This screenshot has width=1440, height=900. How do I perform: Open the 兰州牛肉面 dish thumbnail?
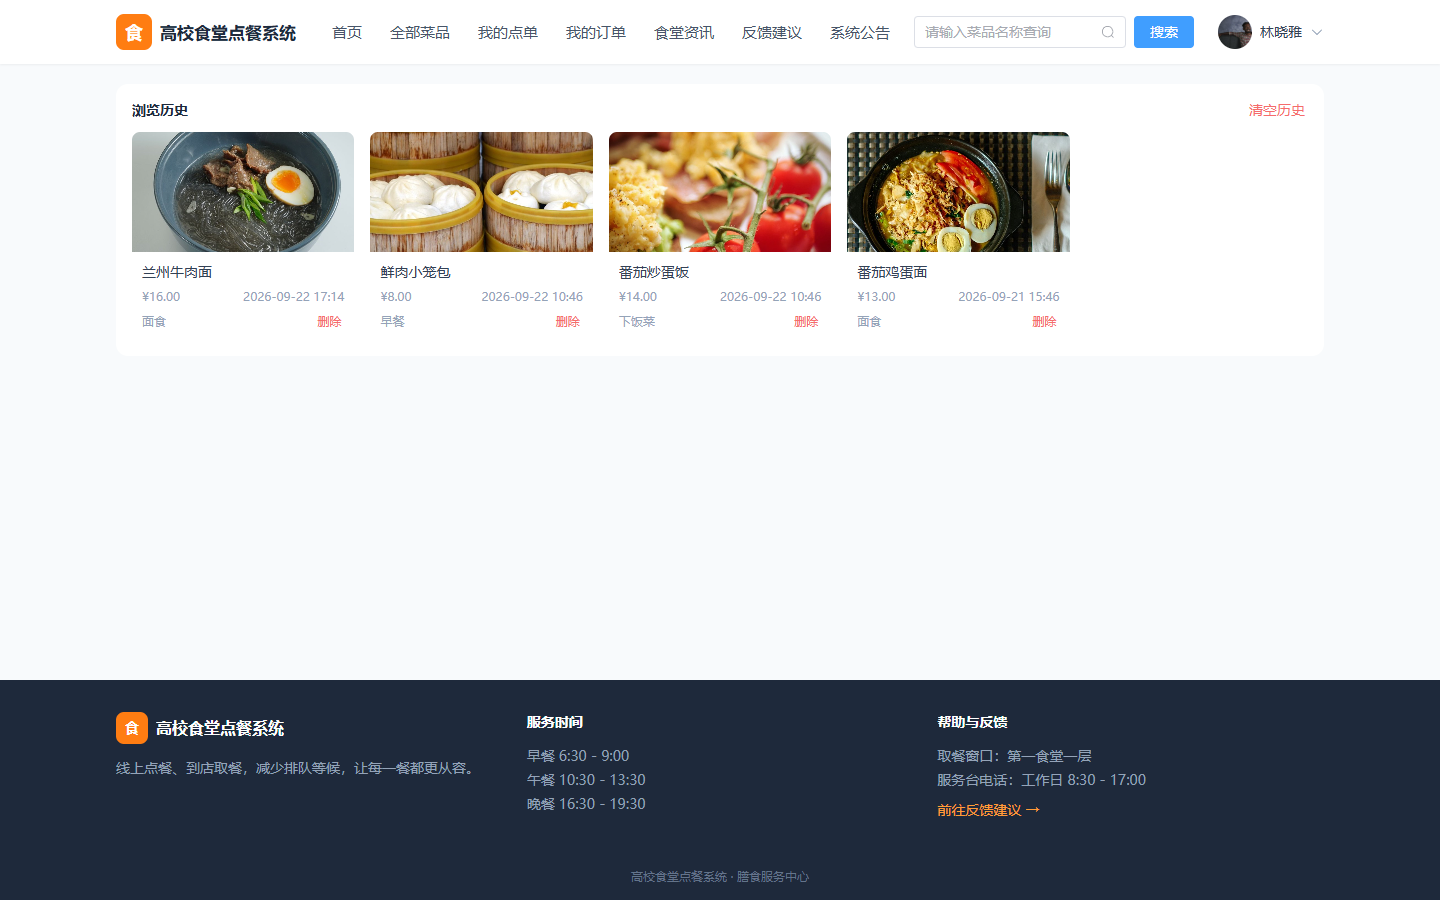(x=243, y=192)
